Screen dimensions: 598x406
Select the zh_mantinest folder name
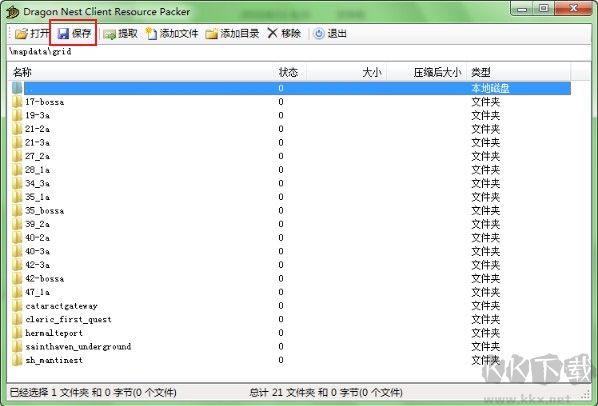point(54,360)
